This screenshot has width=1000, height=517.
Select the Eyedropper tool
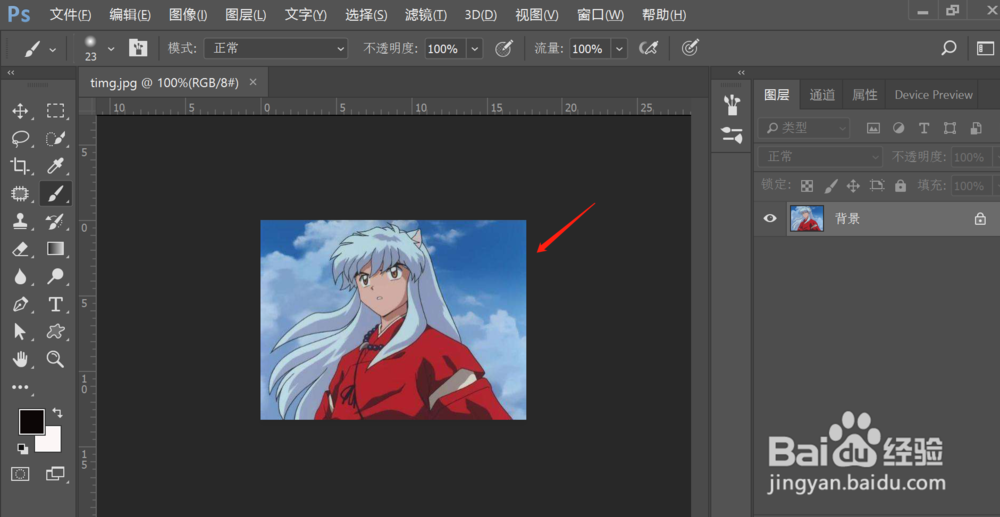coord(55,166)
